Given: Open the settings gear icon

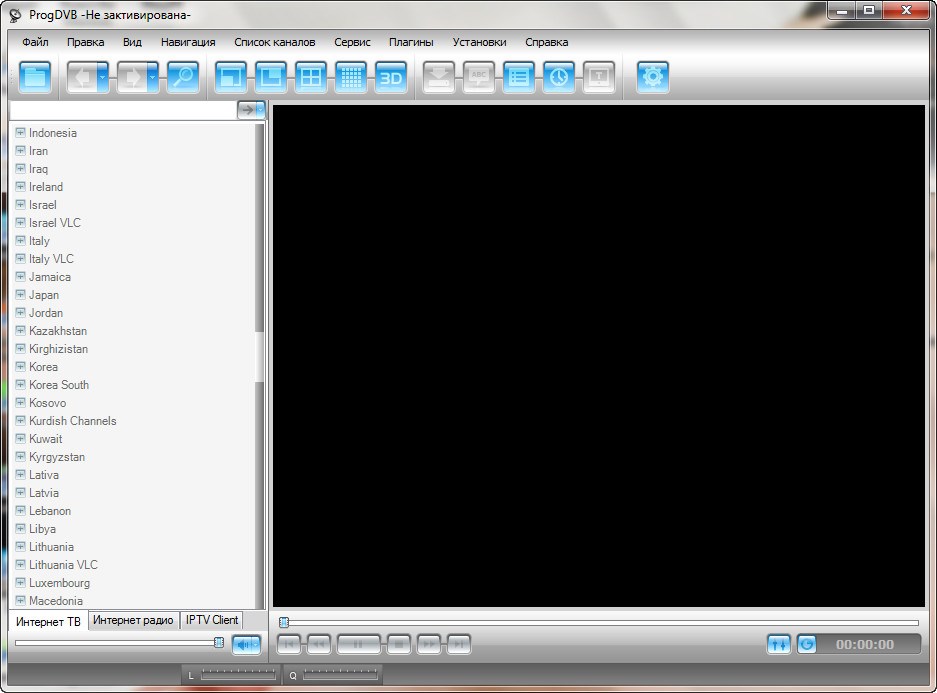Looking at the screenshot, I should tap(653, 78).
